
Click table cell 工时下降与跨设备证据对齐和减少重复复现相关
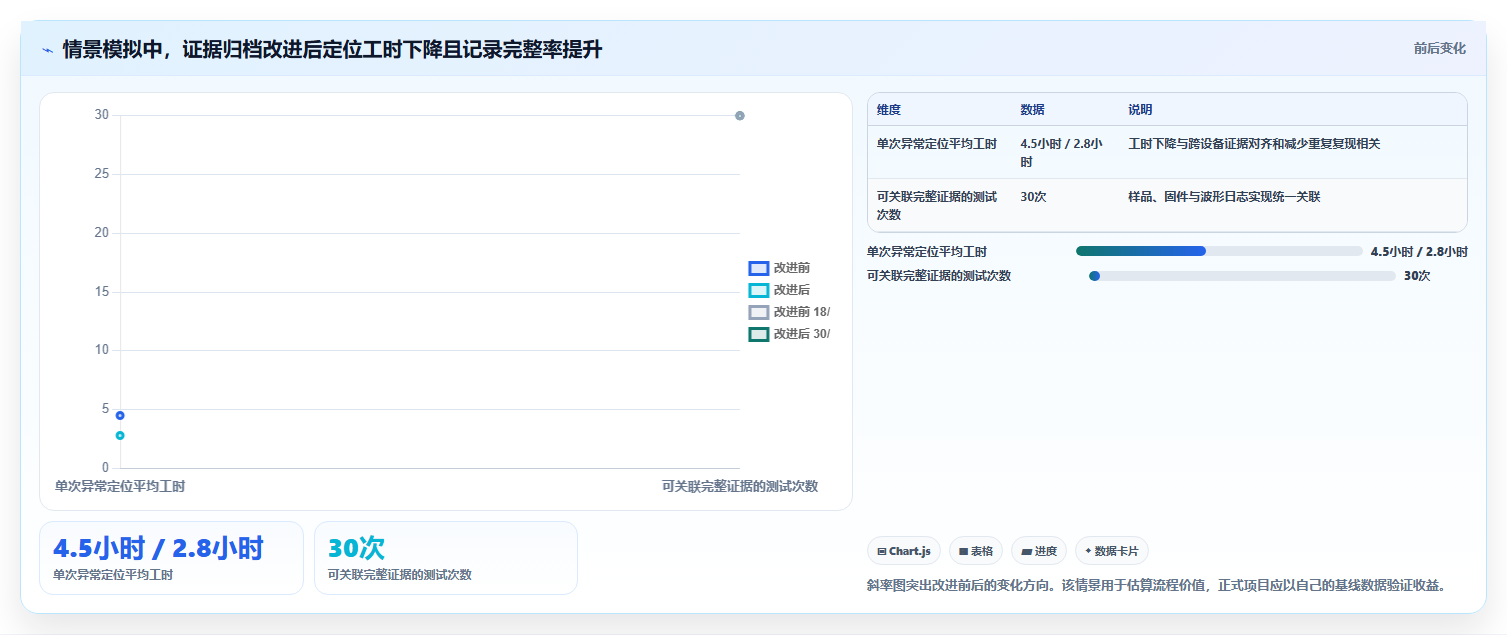(x=1254, y=144)
